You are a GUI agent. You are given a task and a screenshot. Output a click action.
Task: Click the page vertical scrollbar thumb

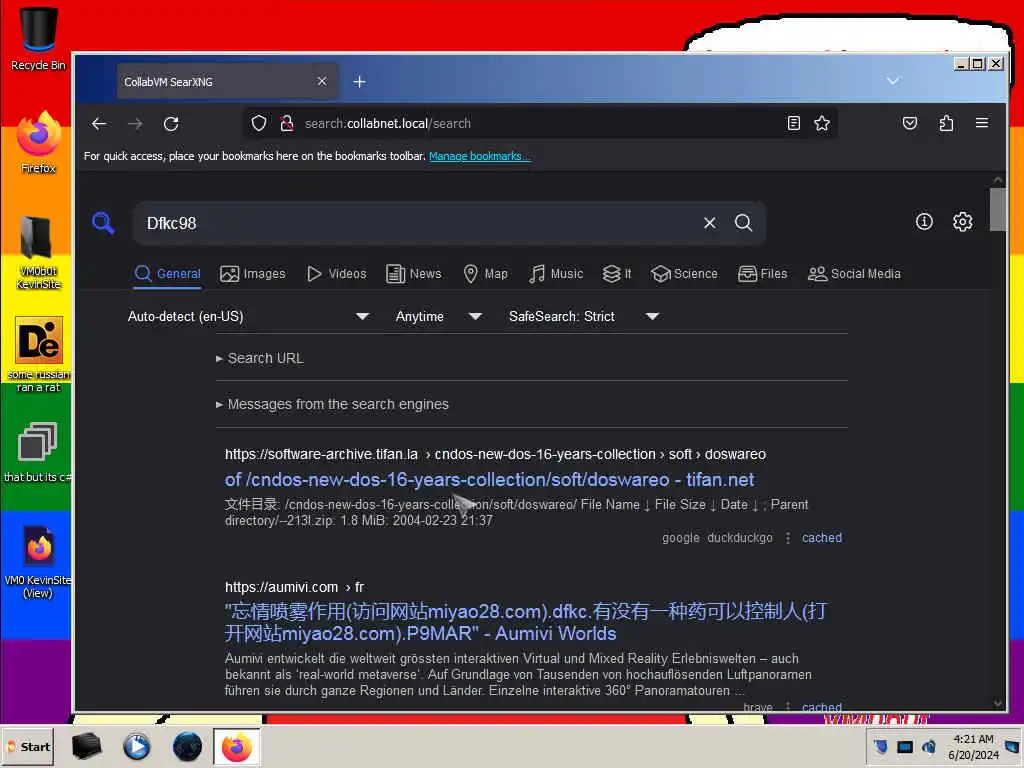click(x=997, y=210)
